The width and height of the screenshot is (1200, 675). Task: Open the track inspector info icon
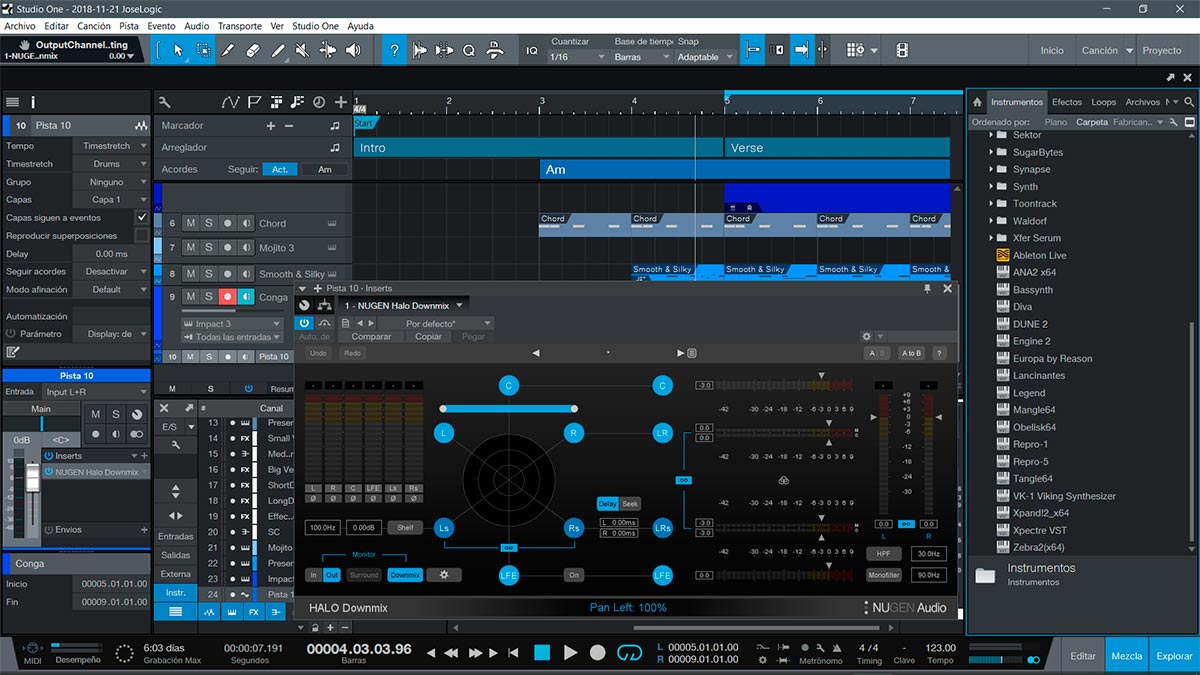33,102
